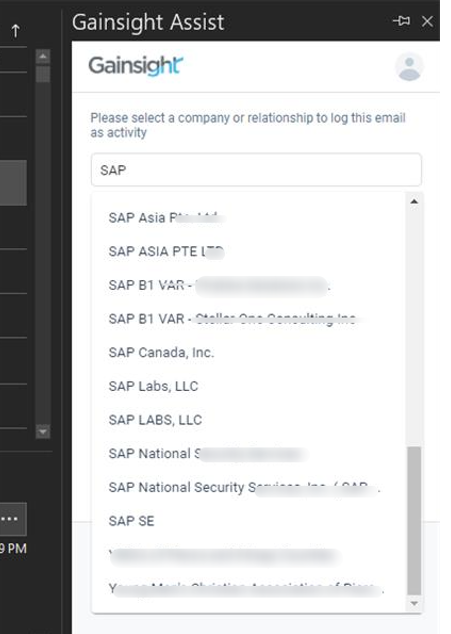Pin the Gainsight Assist pane

tap(401, 21)
